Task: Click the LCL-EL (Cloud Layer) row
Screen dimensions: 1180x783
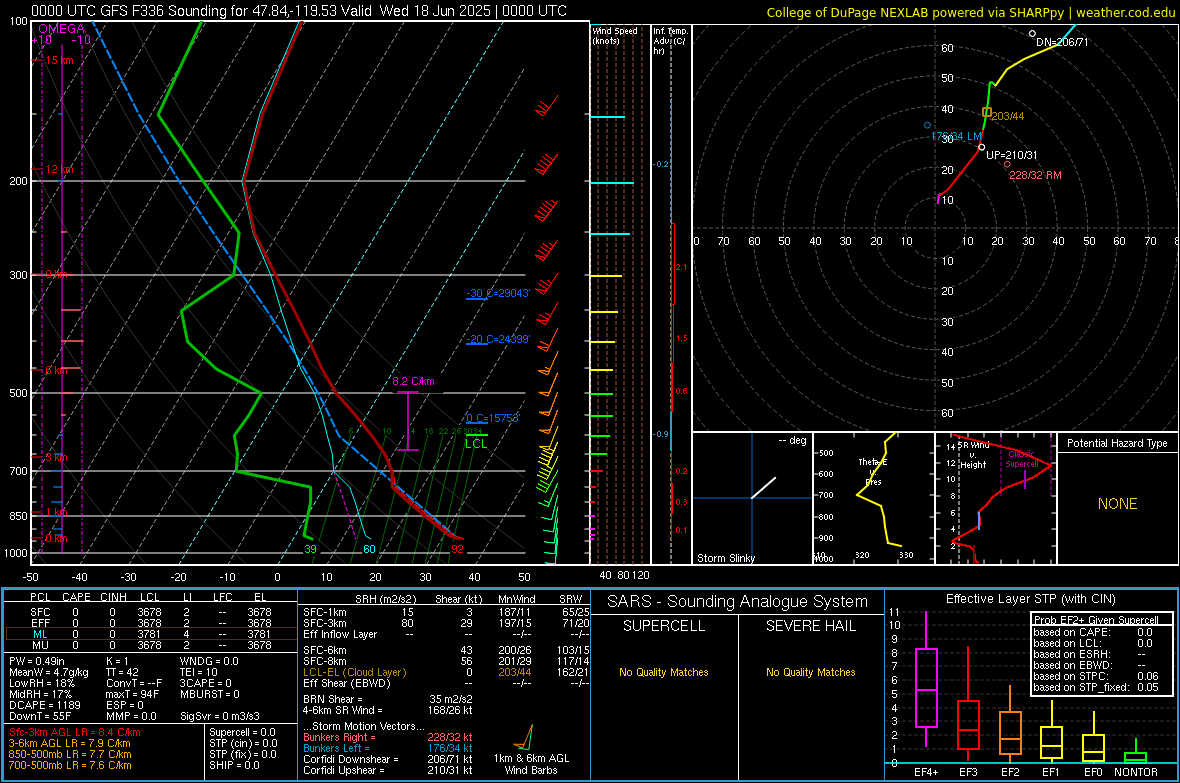Action: [446, 672]
